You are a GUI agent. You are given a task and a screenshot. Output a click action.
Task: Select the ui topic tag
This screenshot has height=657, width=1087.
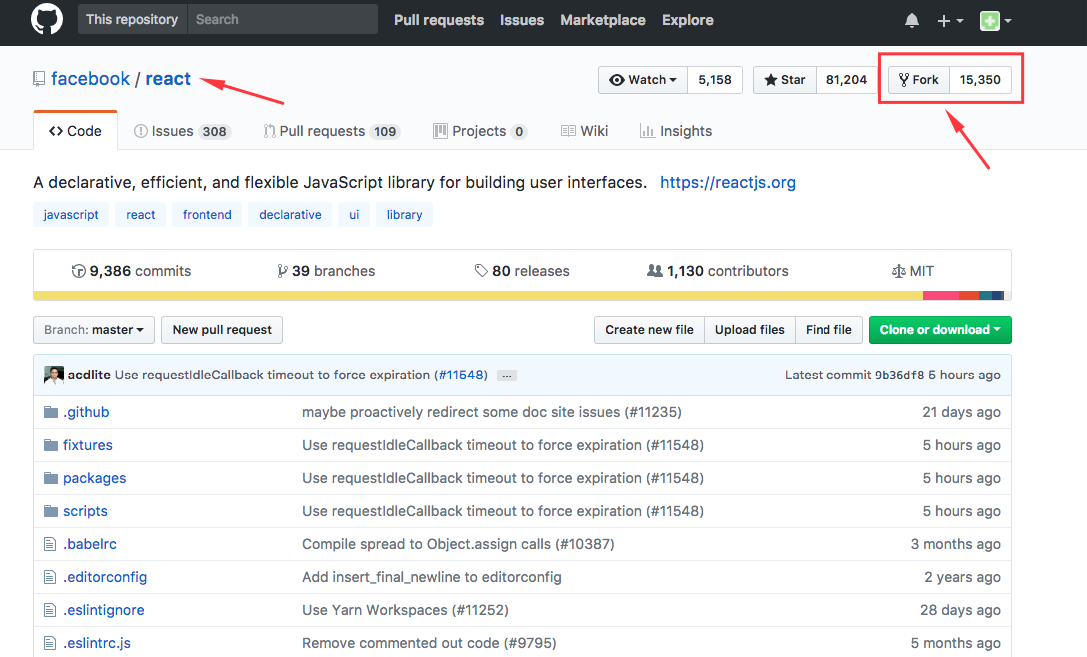(x=354, y=215)
